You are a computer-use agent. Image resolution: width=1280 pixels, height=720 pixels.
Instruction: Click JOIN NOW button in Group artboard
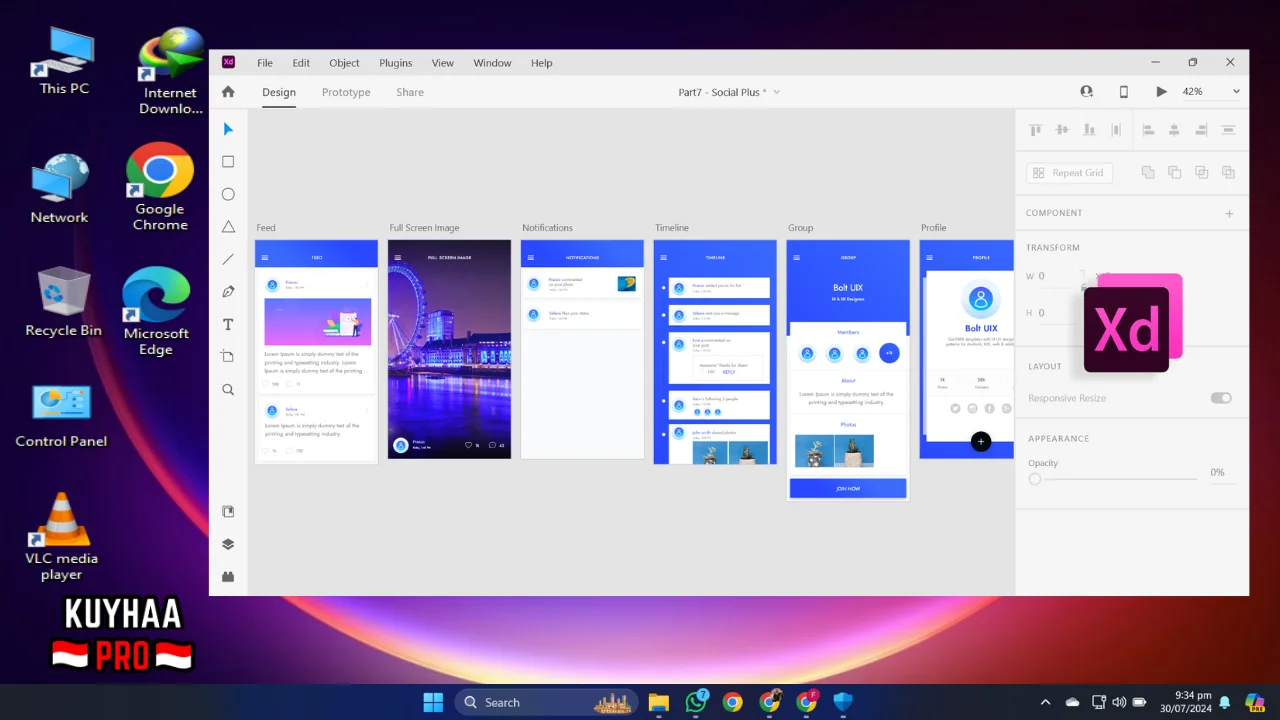[x=848, y=488]
